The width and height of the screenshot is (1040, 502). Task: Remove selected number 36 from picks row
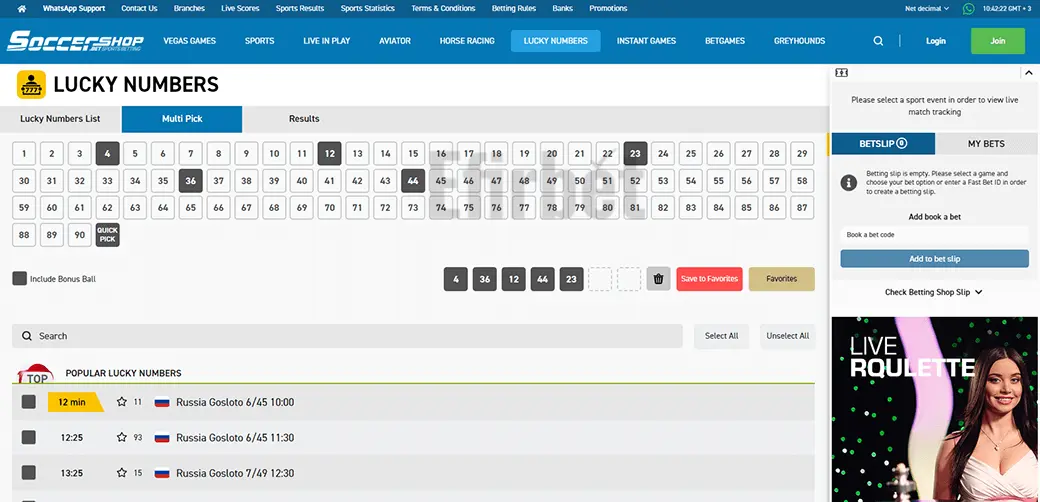click(485, 279)
